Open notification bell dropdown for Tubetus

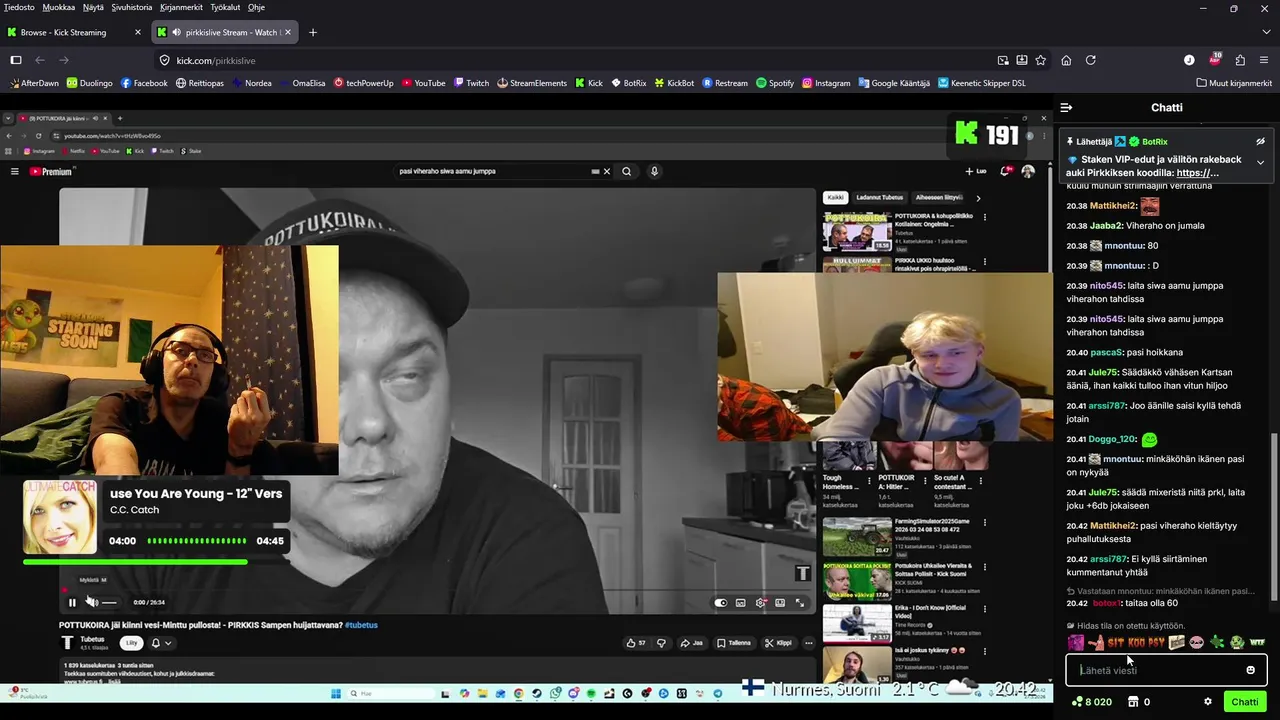(160, 643)
